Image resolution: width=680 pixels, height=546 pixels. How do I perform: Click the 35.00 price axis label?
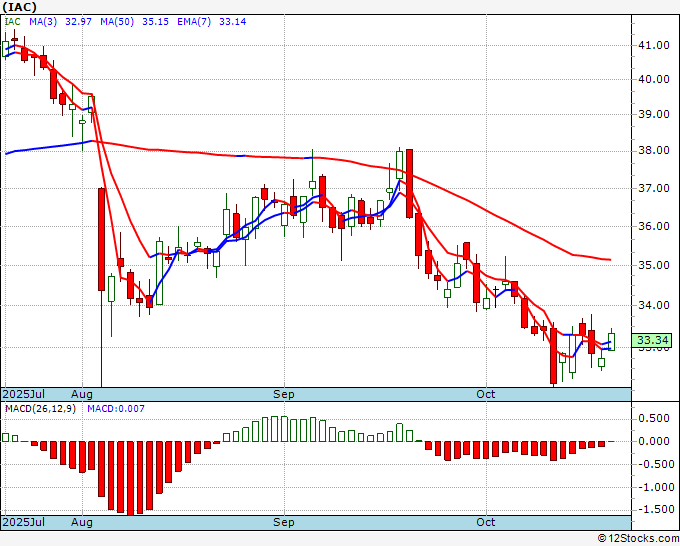coord(654,265)
